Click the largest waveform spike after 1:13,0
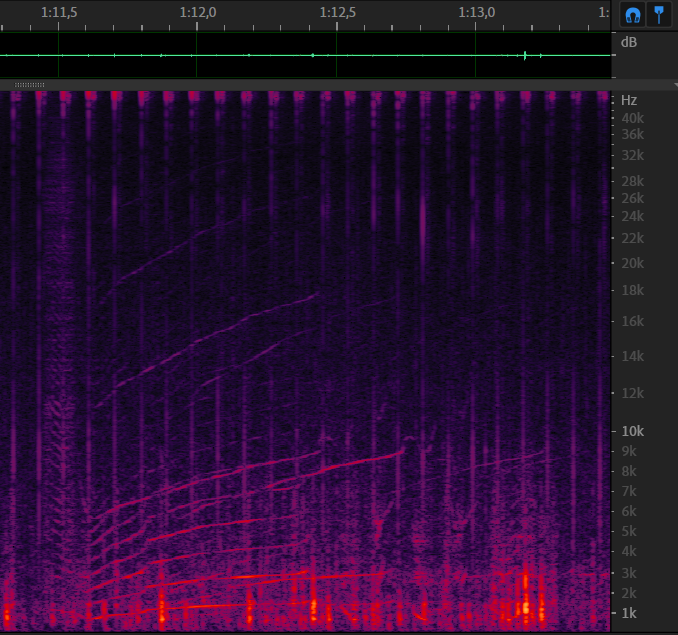678x635 pixels. pos(525,55)
